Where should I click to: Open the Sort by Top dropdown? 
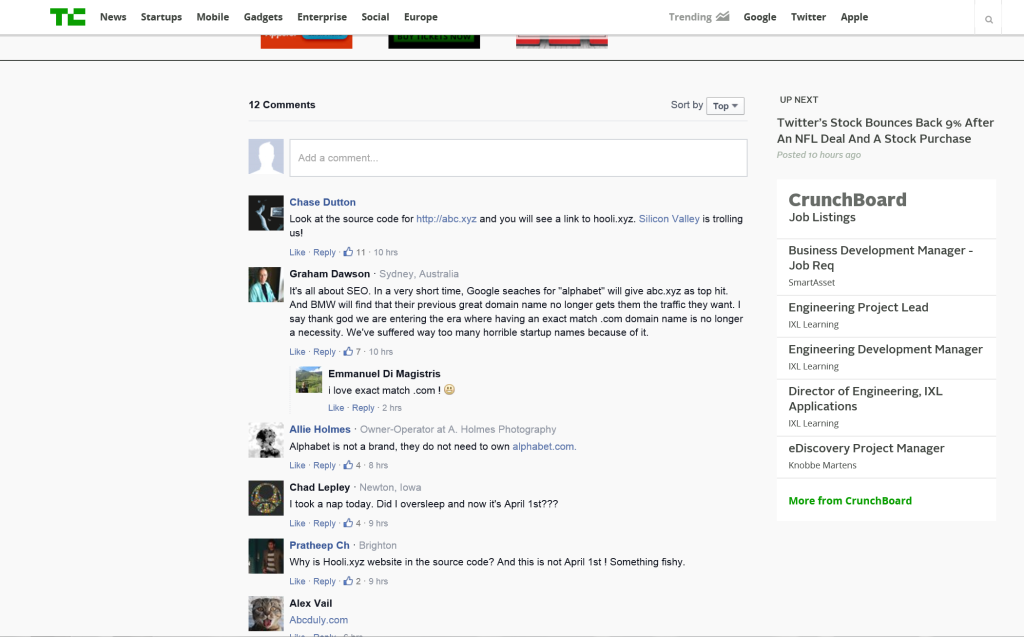[x=726, y=106]
